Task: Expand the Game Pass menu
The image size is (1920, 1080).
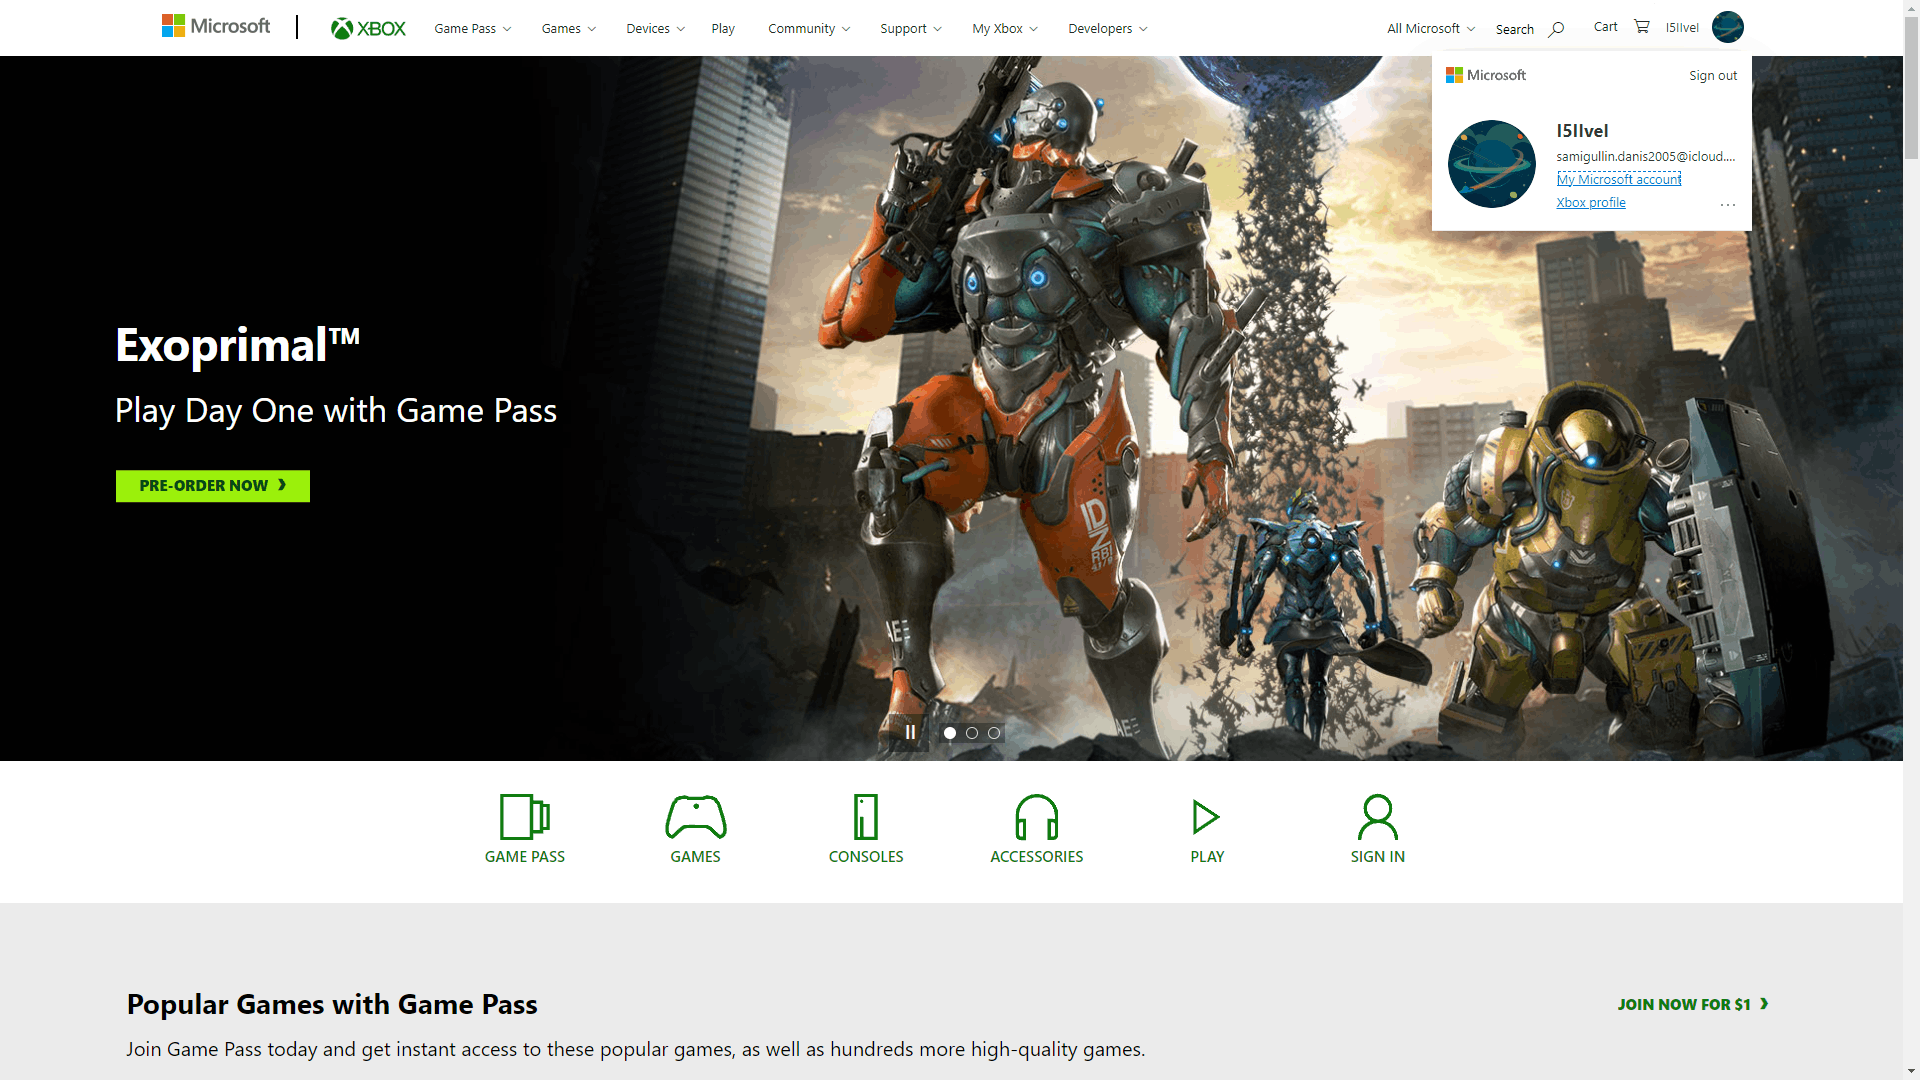Action: (472, 29)
